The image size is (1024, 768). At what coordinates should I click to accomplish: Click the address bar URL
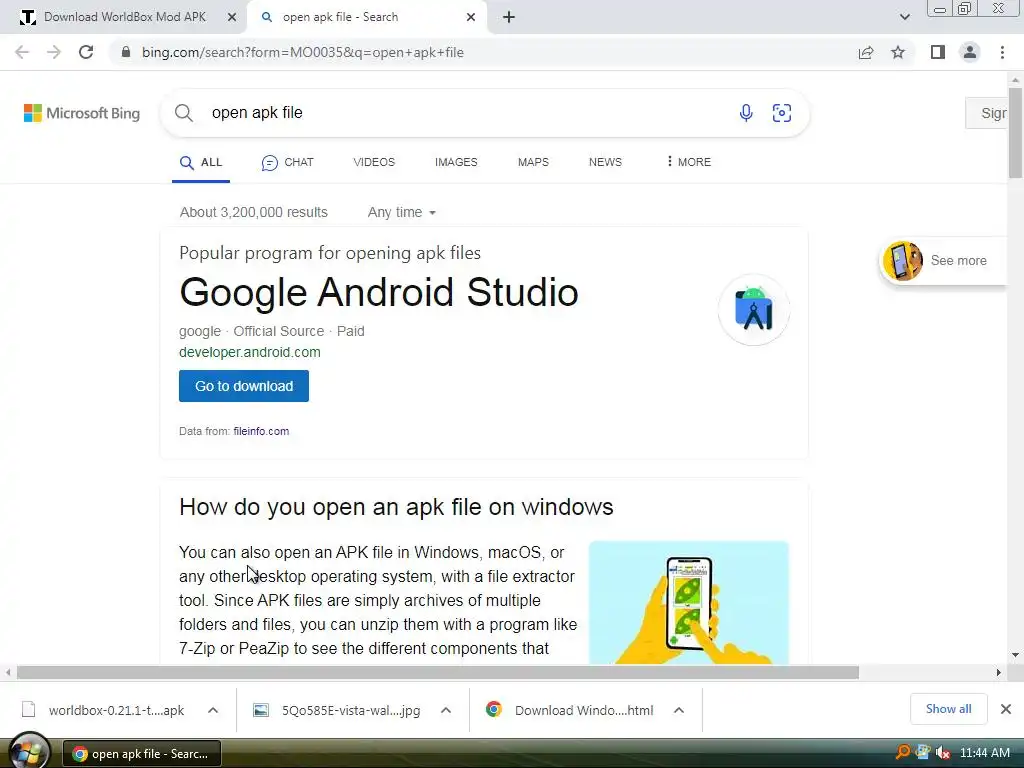[302, 52]
